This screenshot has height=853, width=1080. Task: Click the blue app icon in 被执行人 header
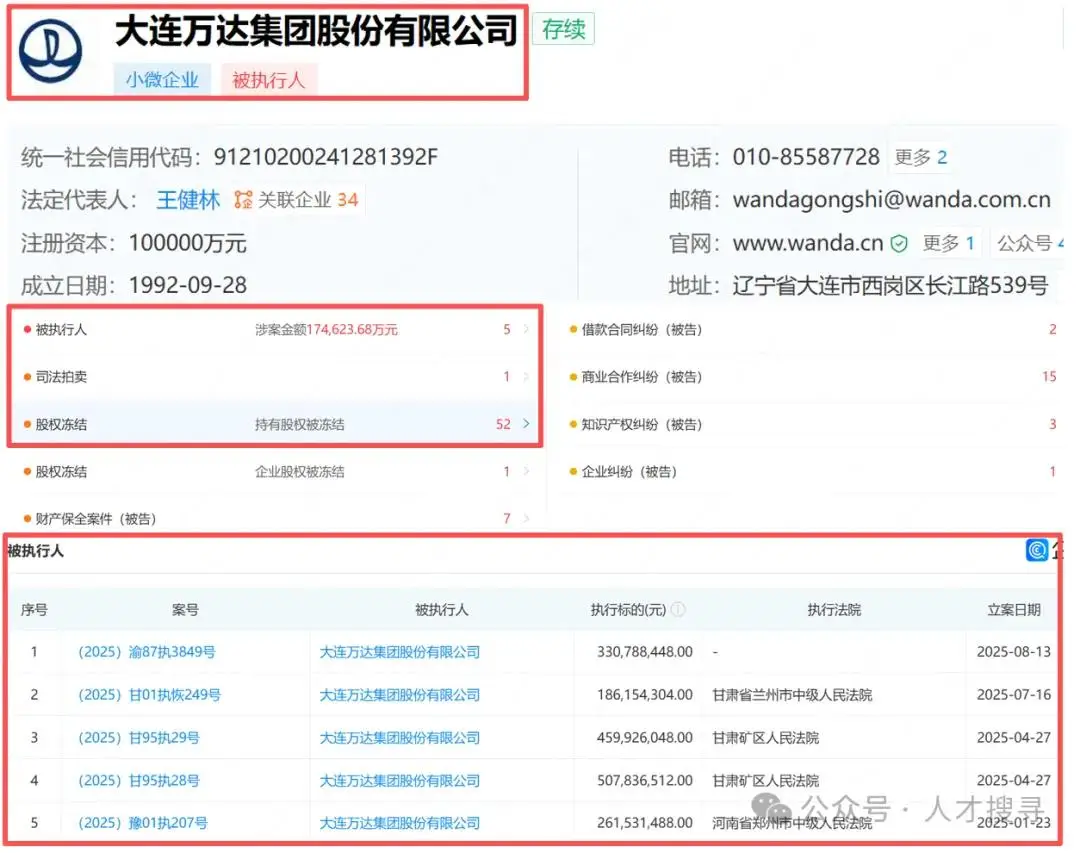[1037, 550]
